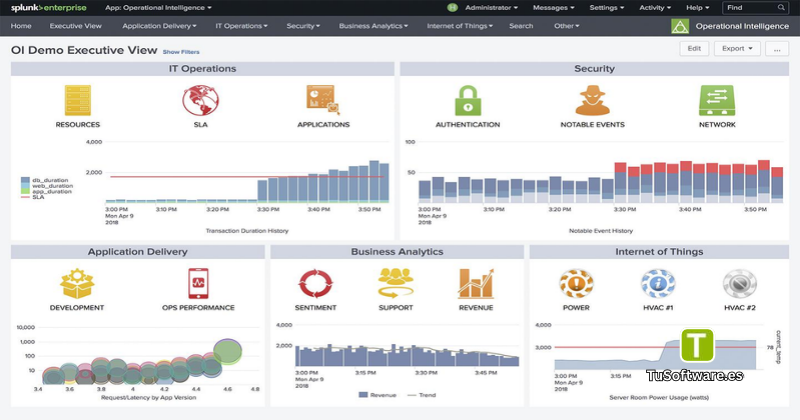Image resolution: width=800 pixels, height=420 pixels.
Task: Click the Application Delivery panel header
Action: point(138,252)
